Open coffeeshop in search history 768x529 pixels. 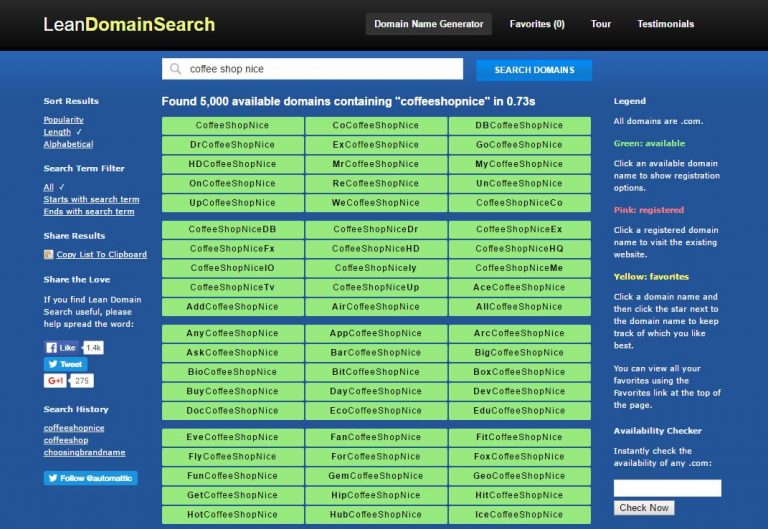pos(66,440)
